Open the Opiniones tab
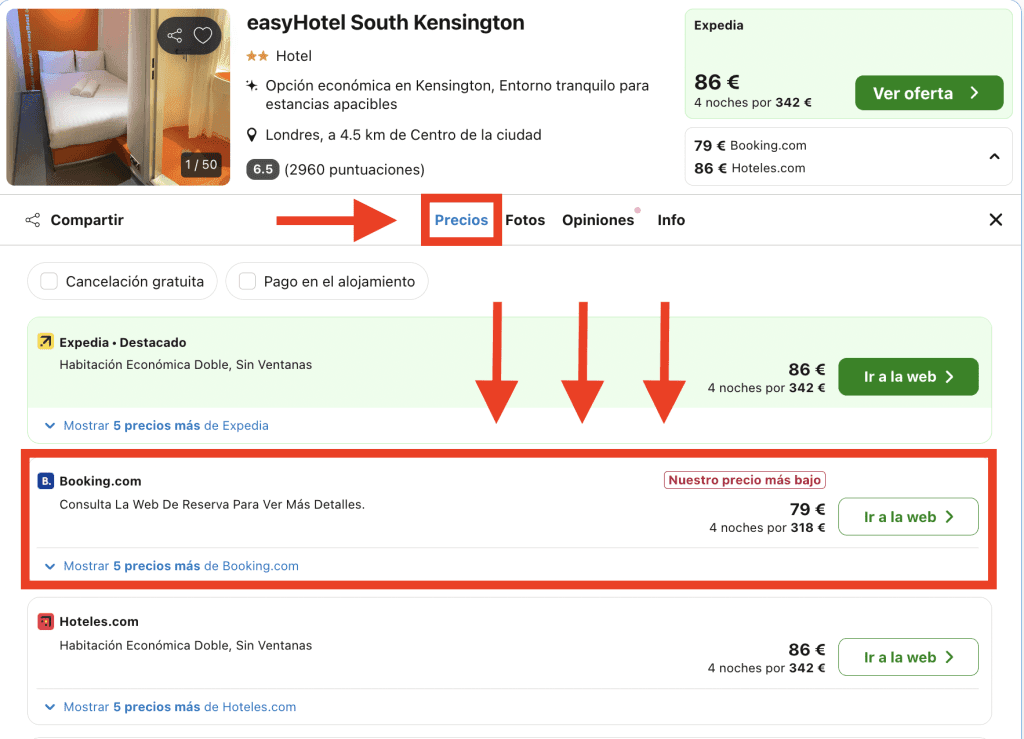Screen dimensions: 1024x739 (x=598, y=220)
